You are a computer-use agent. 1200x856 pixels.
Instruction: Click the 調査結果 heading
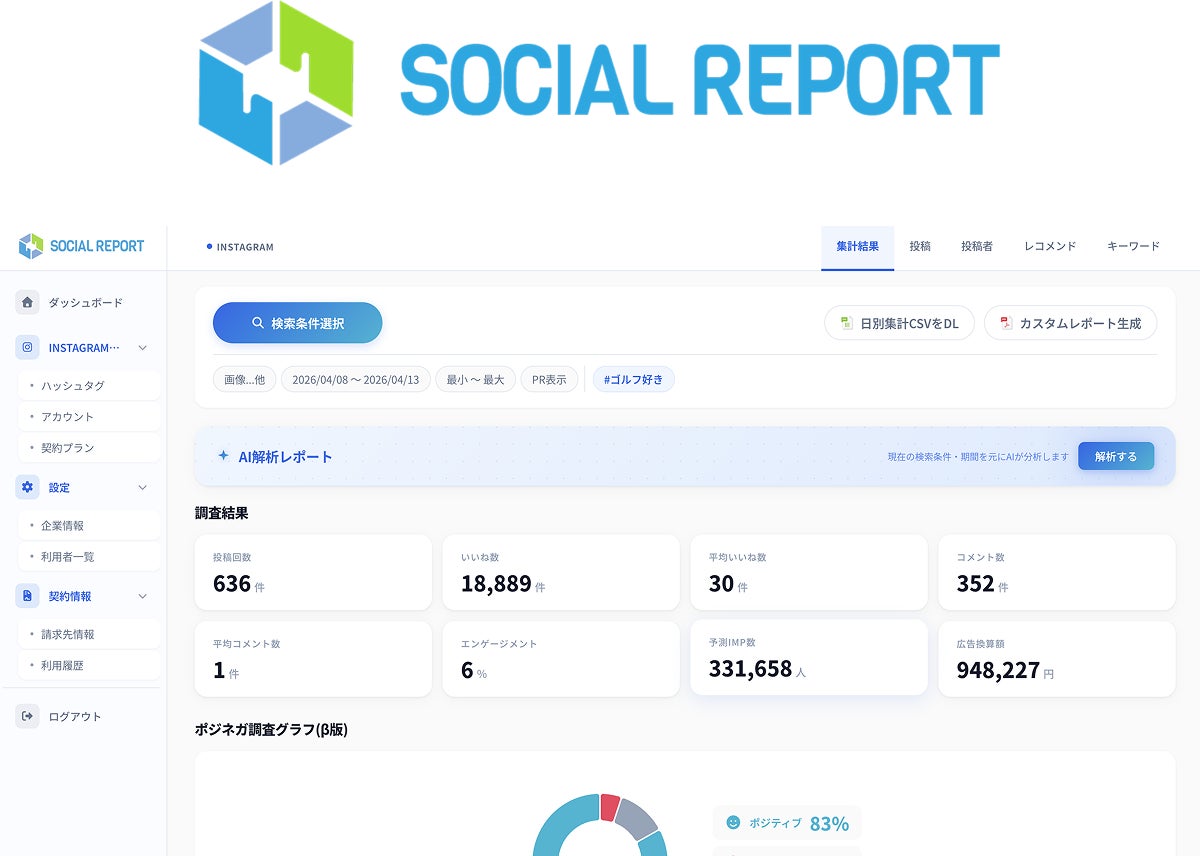coord(222,513)
